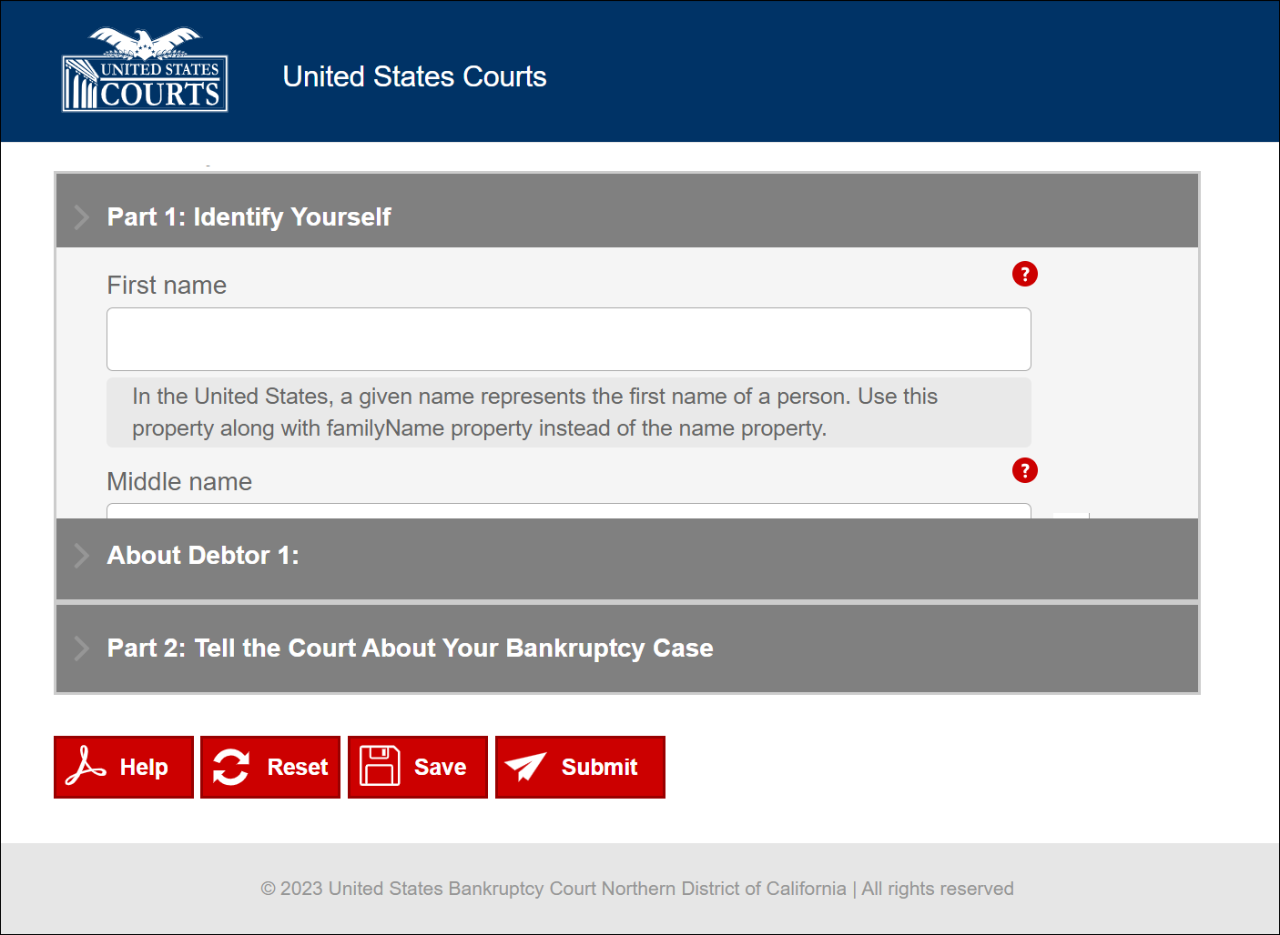
Task: Click inside the Middle name input field
Action: (568, 512)
